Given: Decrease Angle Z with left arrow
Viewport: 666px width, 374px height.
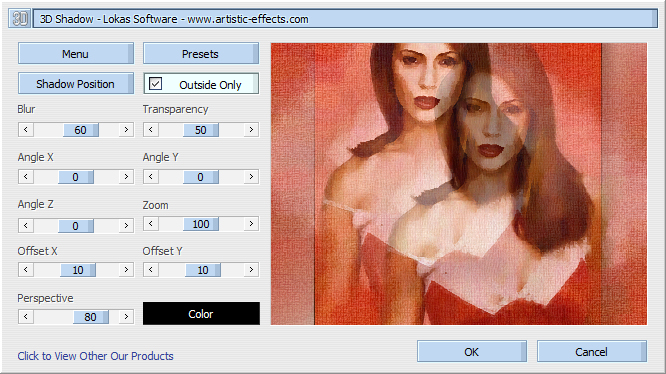Looking at the screenshot, I should coord(26,225).
